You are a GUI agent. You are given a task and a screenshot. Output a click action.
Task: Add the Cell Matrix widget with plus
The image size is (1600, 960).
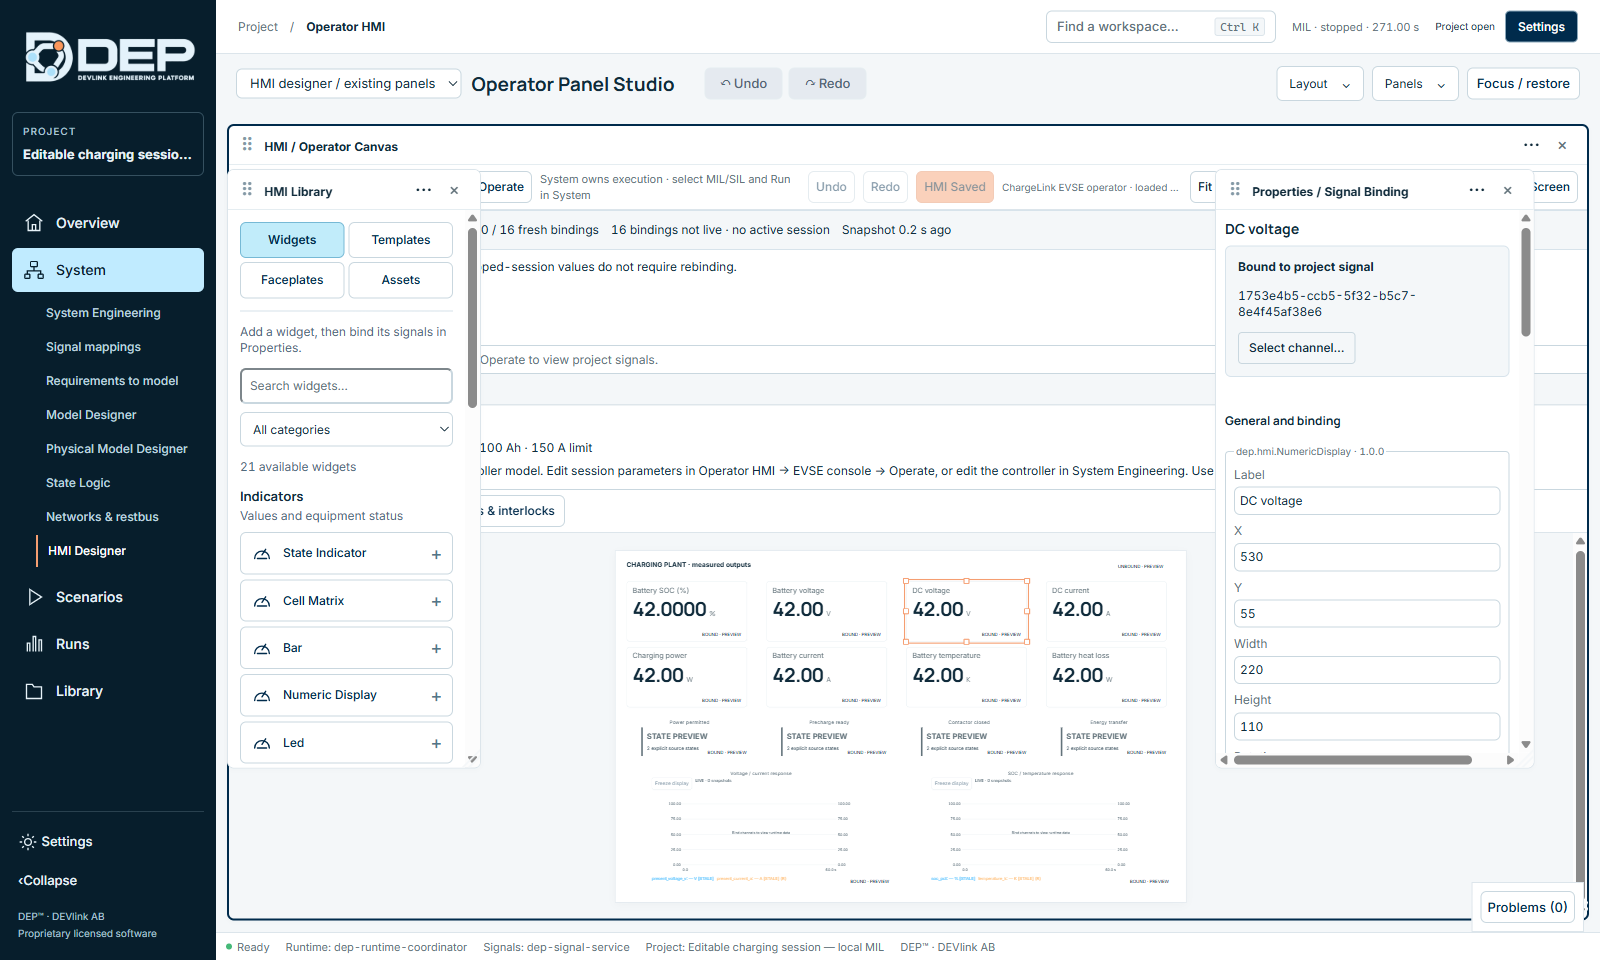coord(436,602)
